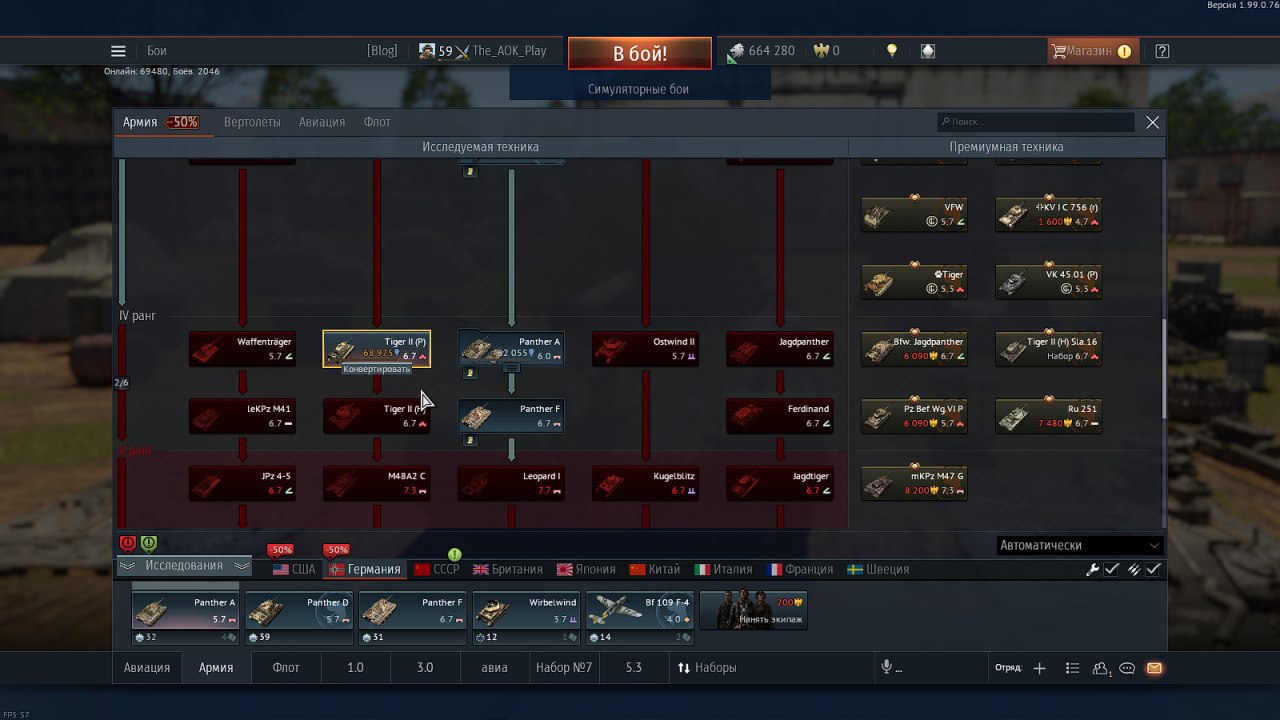The image size is (1280, 720).
Task: Open the Наборы presets selector
Action: (707, 667)
